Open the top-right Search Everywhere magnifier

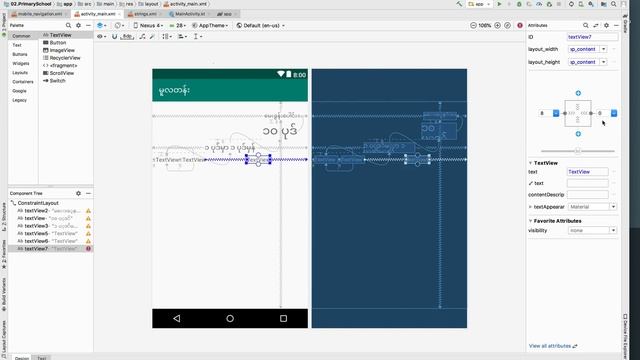[x=613, y=4]
